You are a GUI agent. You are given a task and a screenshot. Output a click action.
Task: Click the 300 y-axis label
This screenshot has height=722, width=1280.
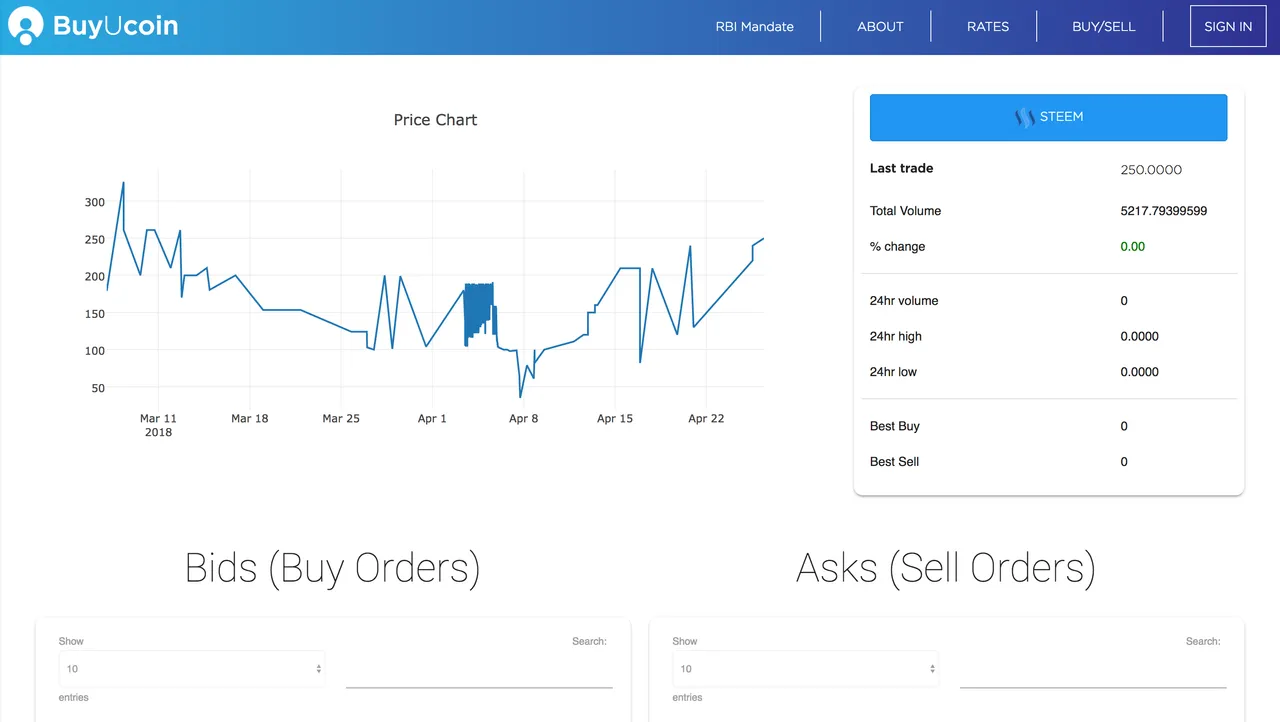point(94,202)
